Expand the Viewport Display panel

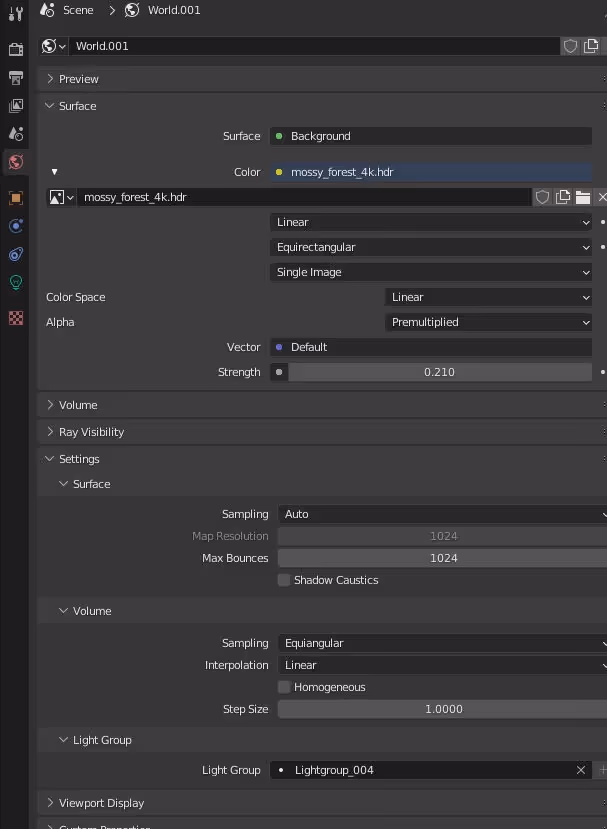(323, 803)
